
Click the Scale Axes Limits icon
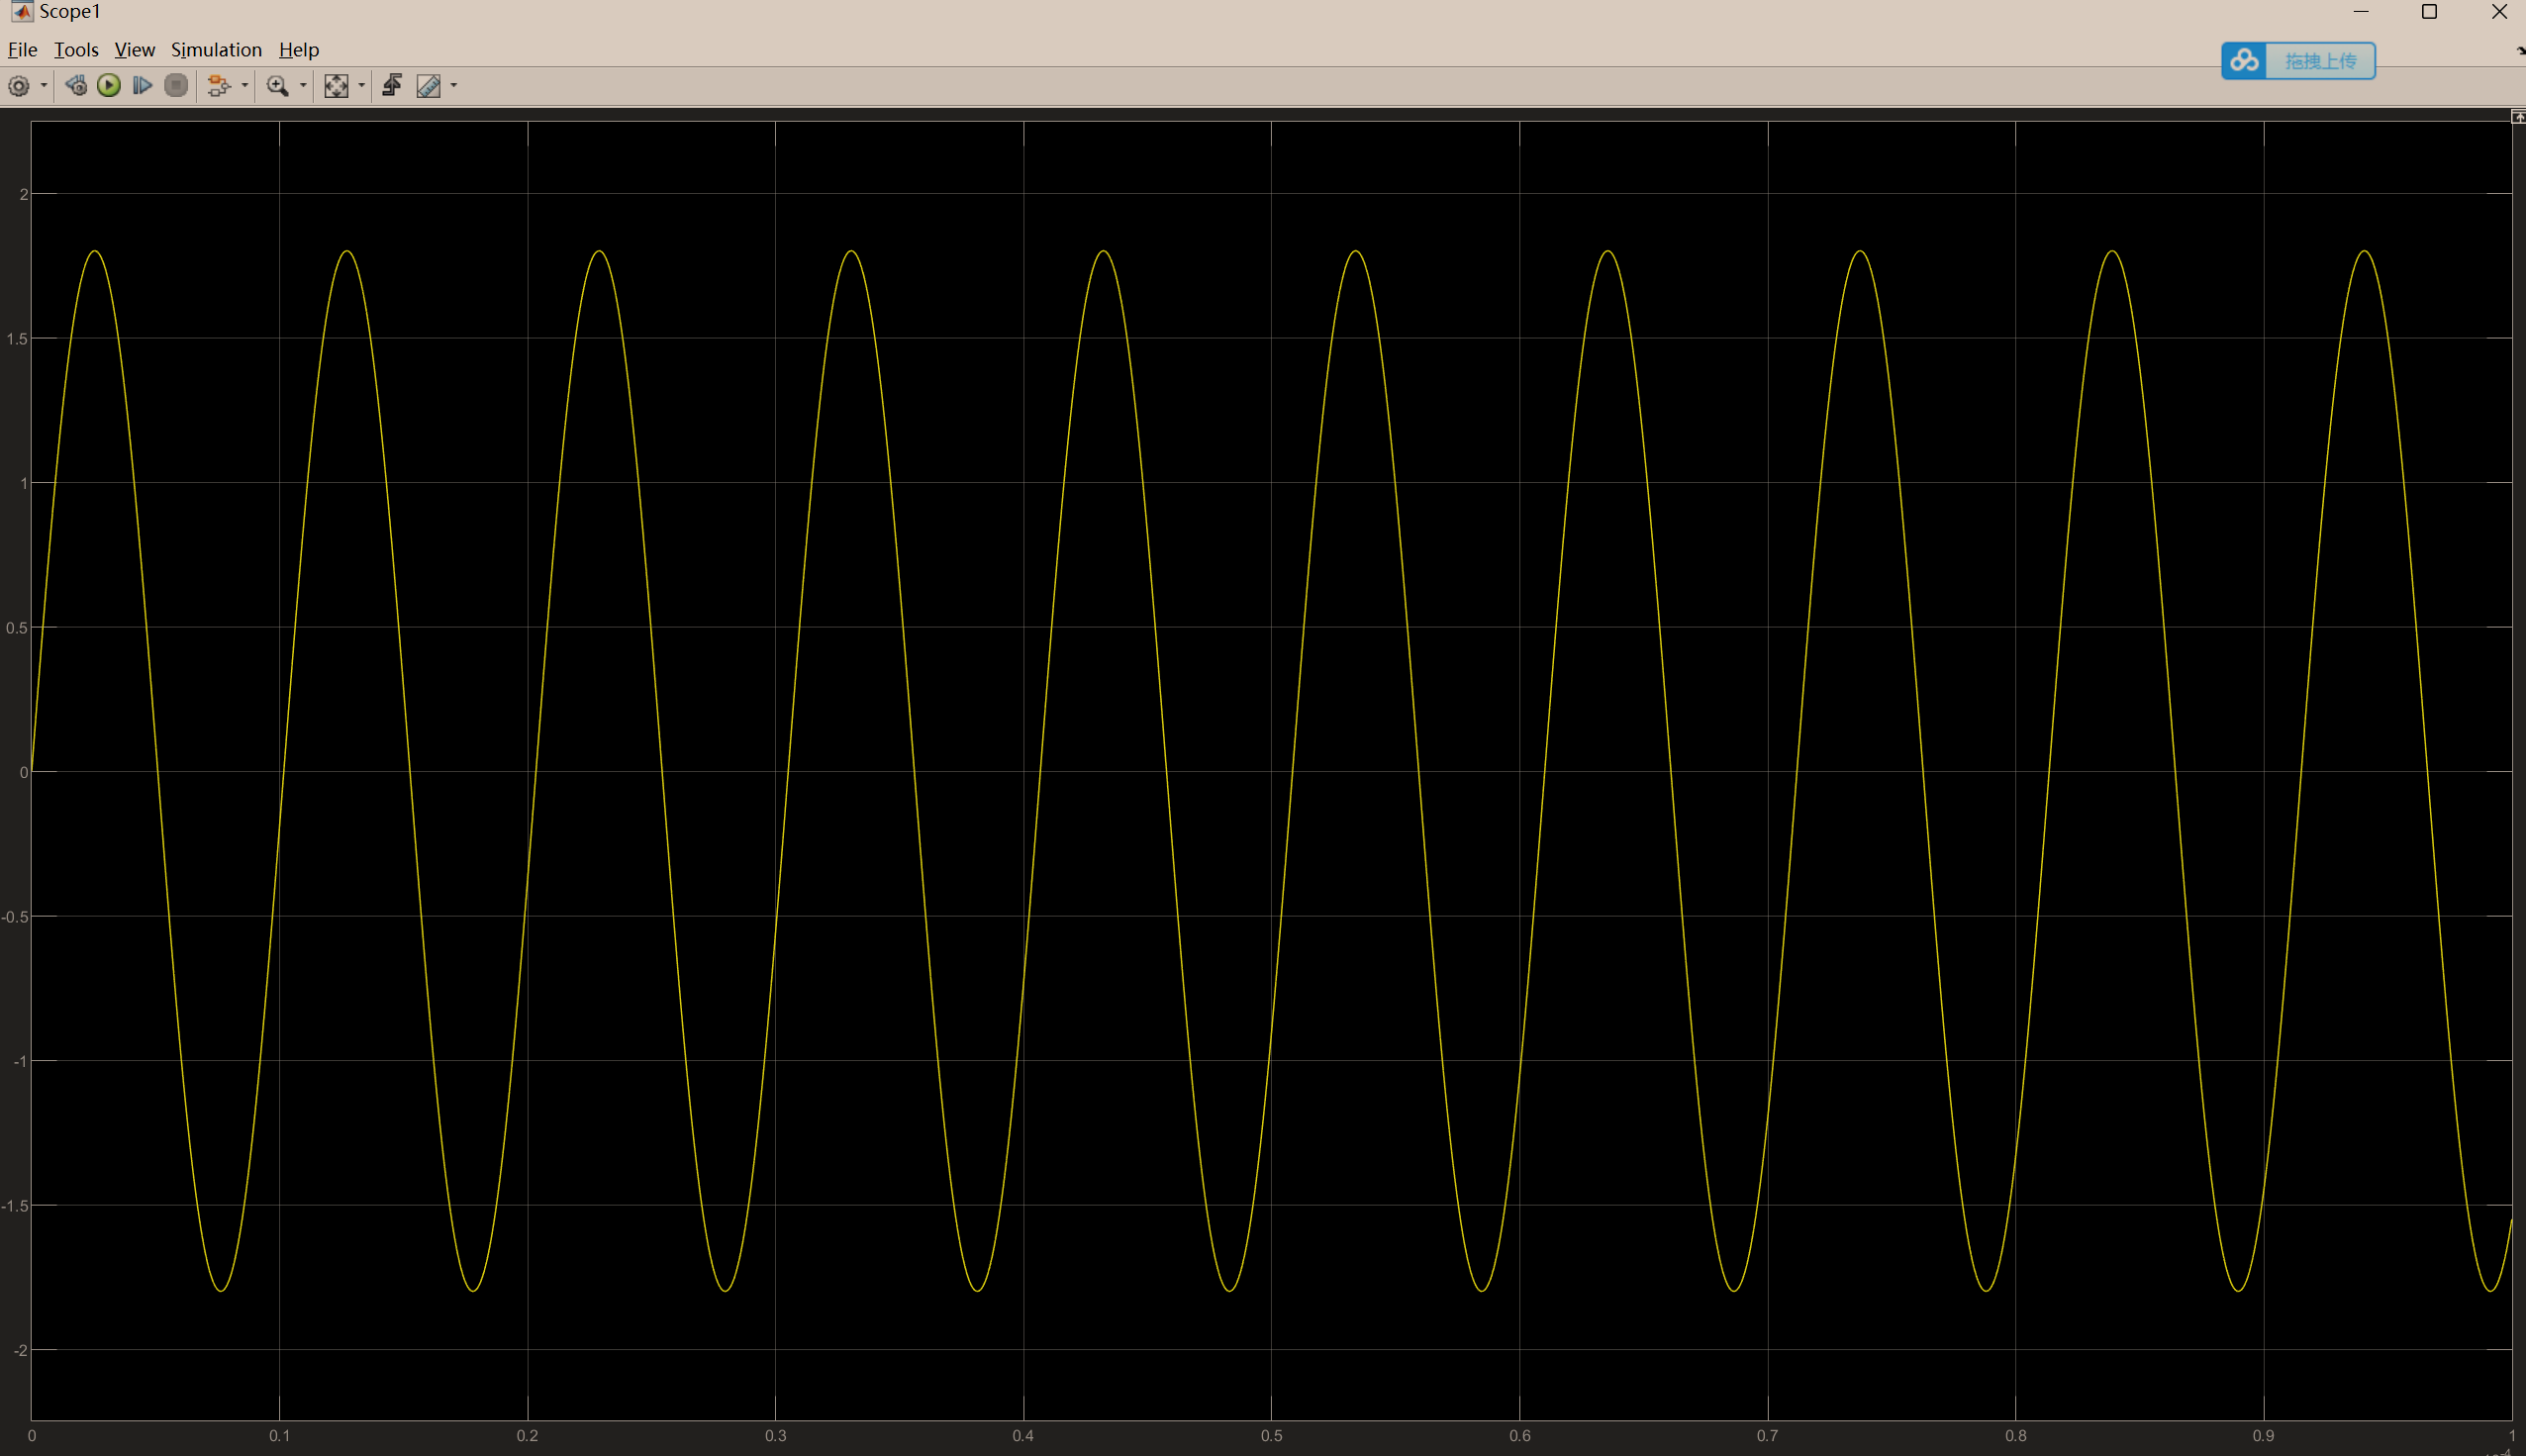(336, 86)
